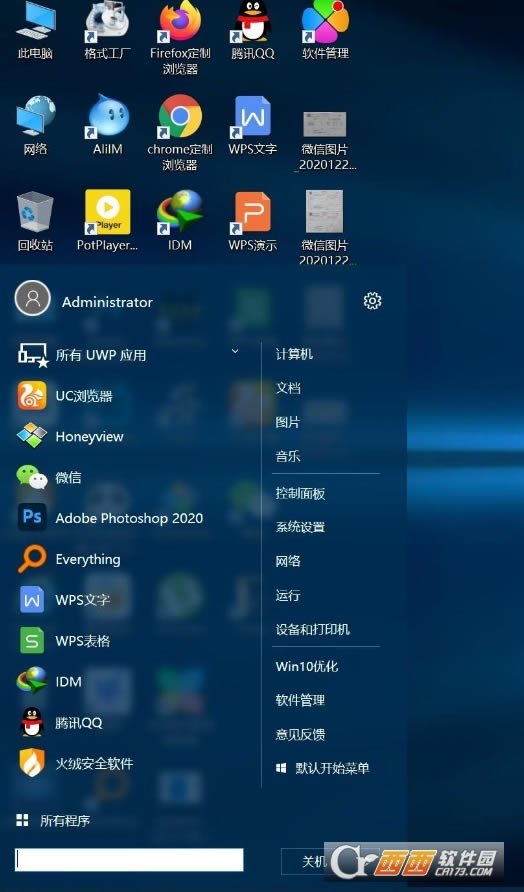Image resolution: width=524 pixels, height=892 pixels.
Task: Open 软件管理 in start menu column
Action: click(300, 700)
